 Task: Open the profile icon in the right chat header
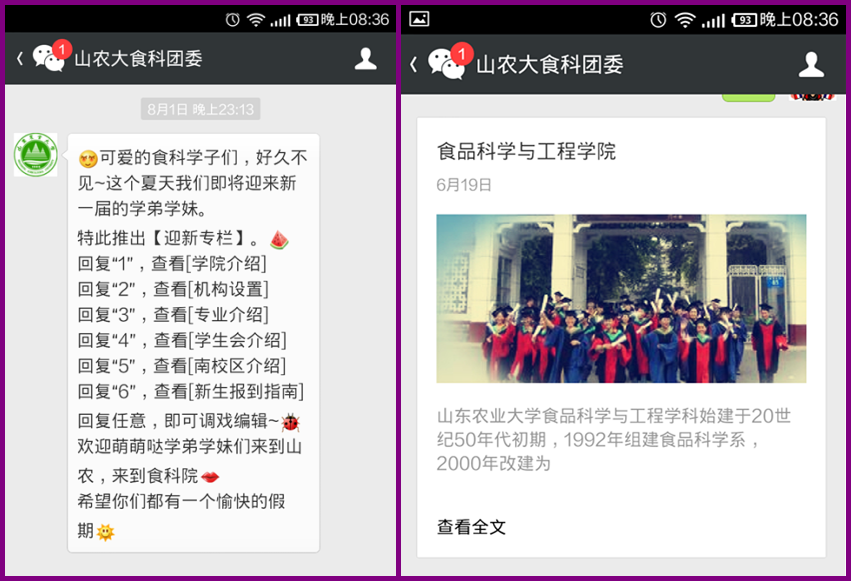pos(811,65)
